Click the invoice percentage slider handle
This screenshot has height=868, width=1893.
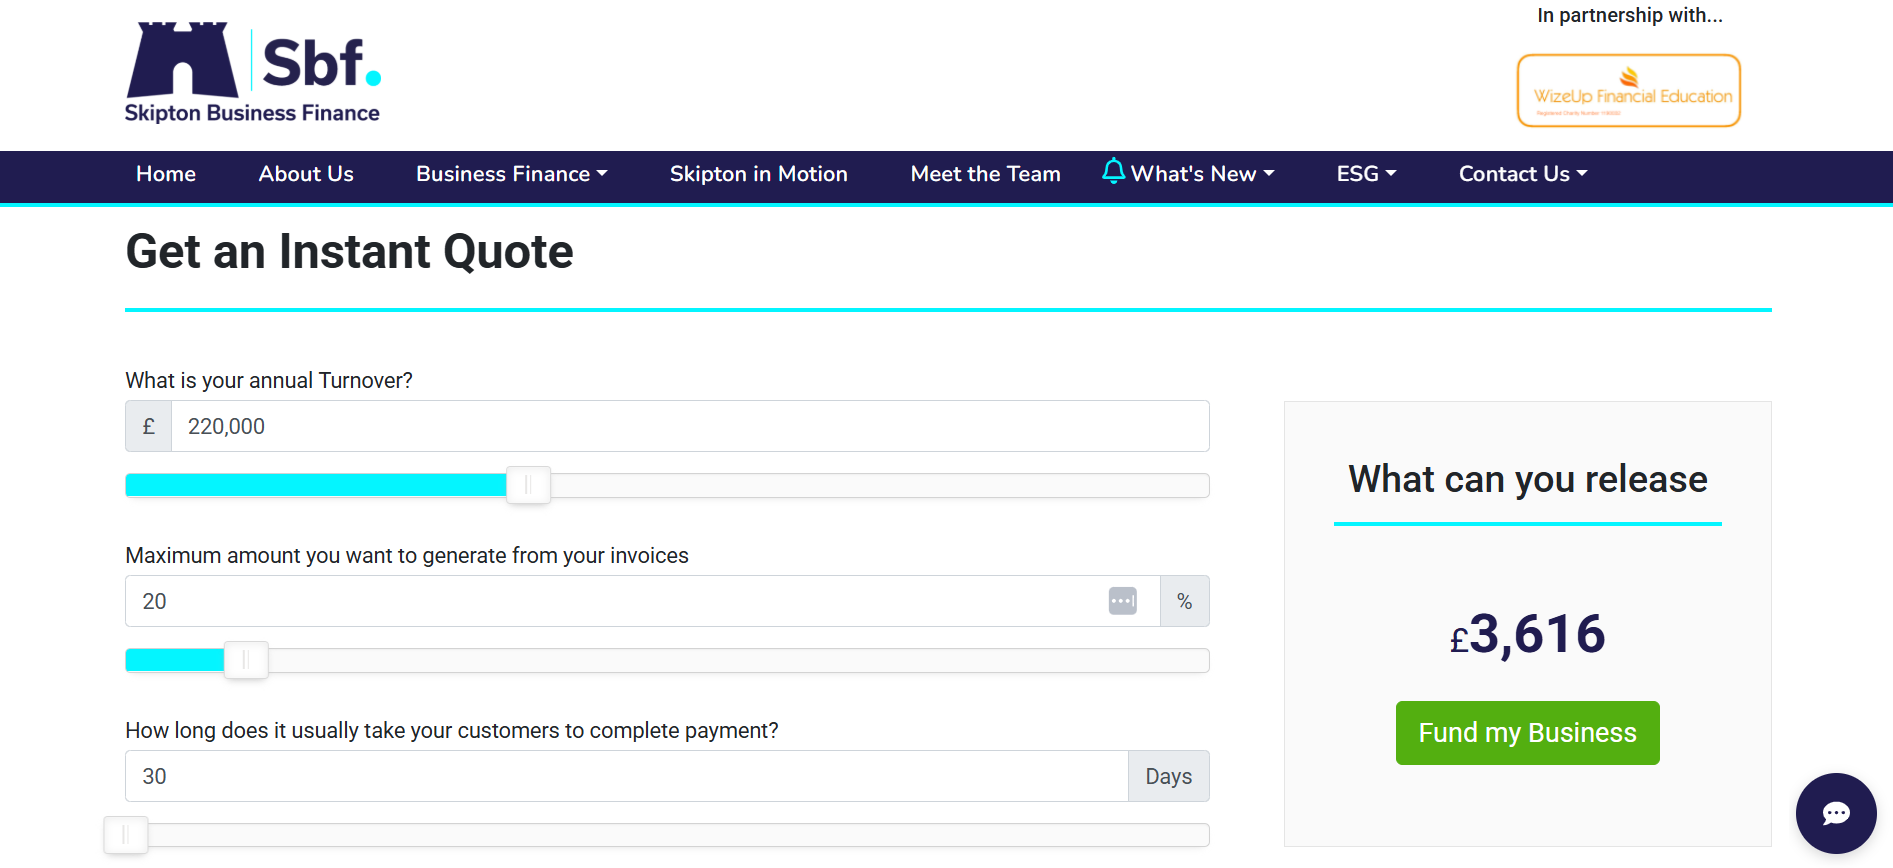tap(246, 660)
